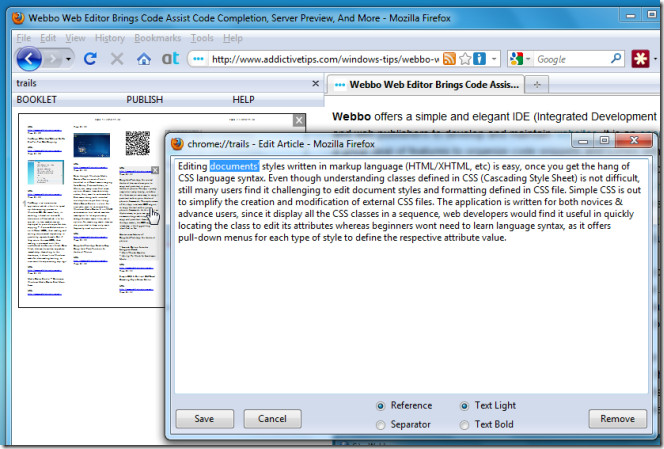664x449 pixels.
Task: Click the Firefox logo in main window title bar
Action: 18,18
